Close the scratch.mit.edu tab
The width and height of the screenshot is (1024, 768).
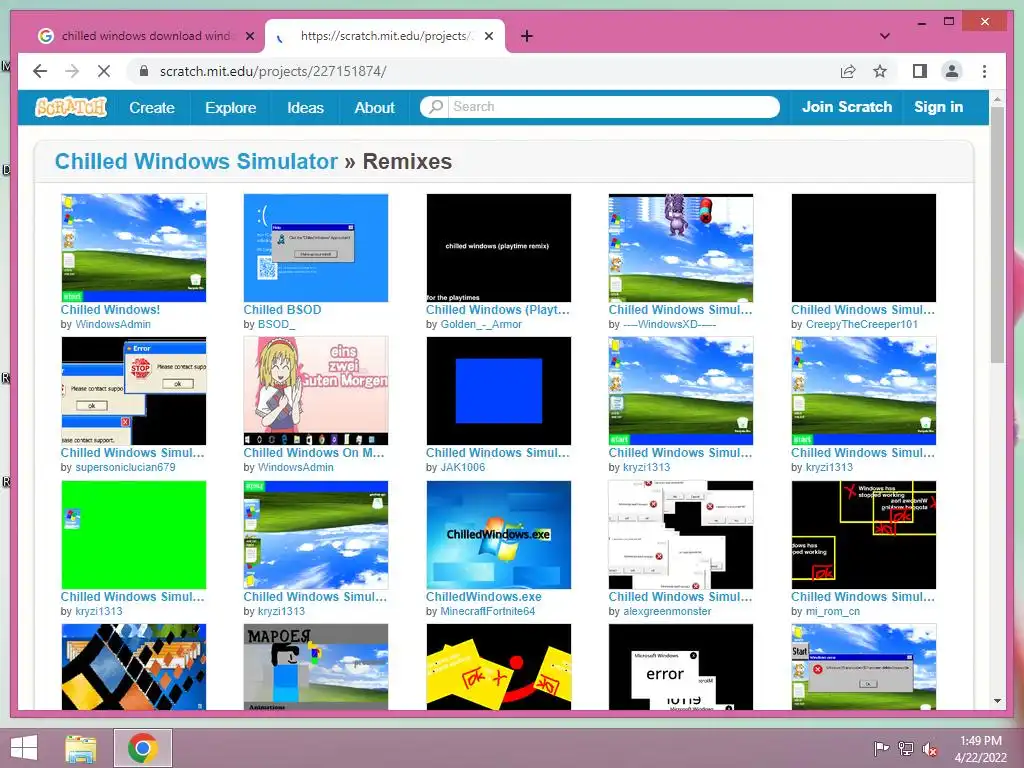pos(488,36)
